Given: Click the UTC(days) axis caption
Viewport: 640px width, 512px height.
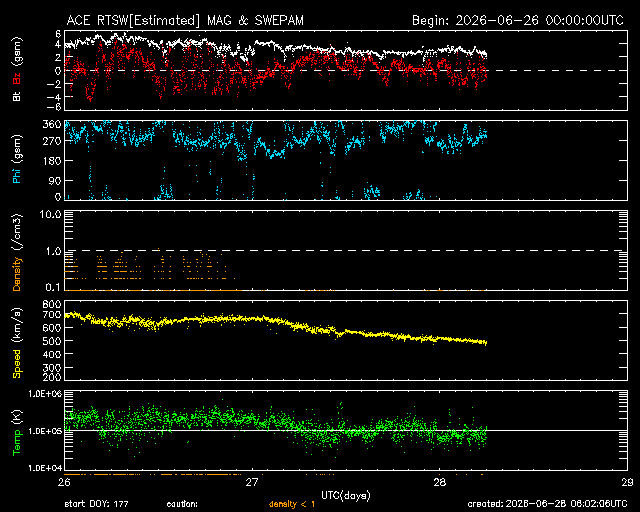Looking at the screenshot, I should pos(346,496).
